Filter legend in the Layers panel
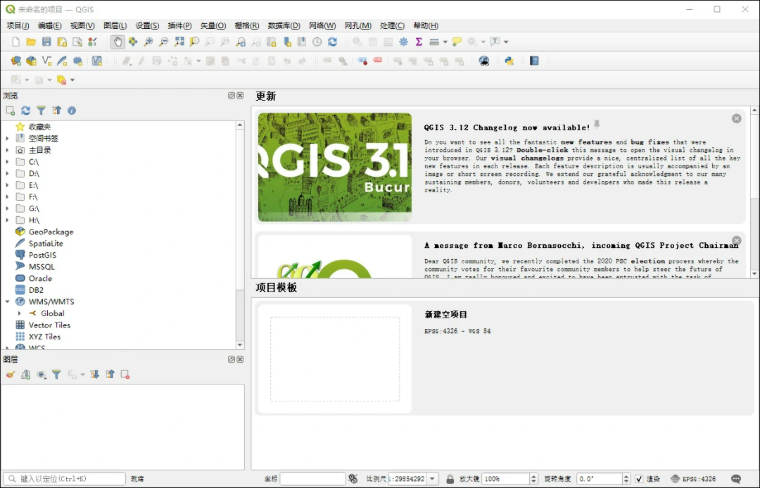Image resolution: width=760 pixels, height=488 pixels. click(x=57, y=375)
